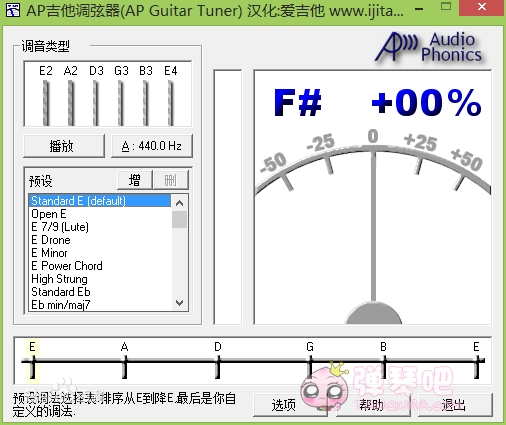Viewport: 506px width, 425px height.
Task: Select the E Minor preset
Action: point(100,253)
